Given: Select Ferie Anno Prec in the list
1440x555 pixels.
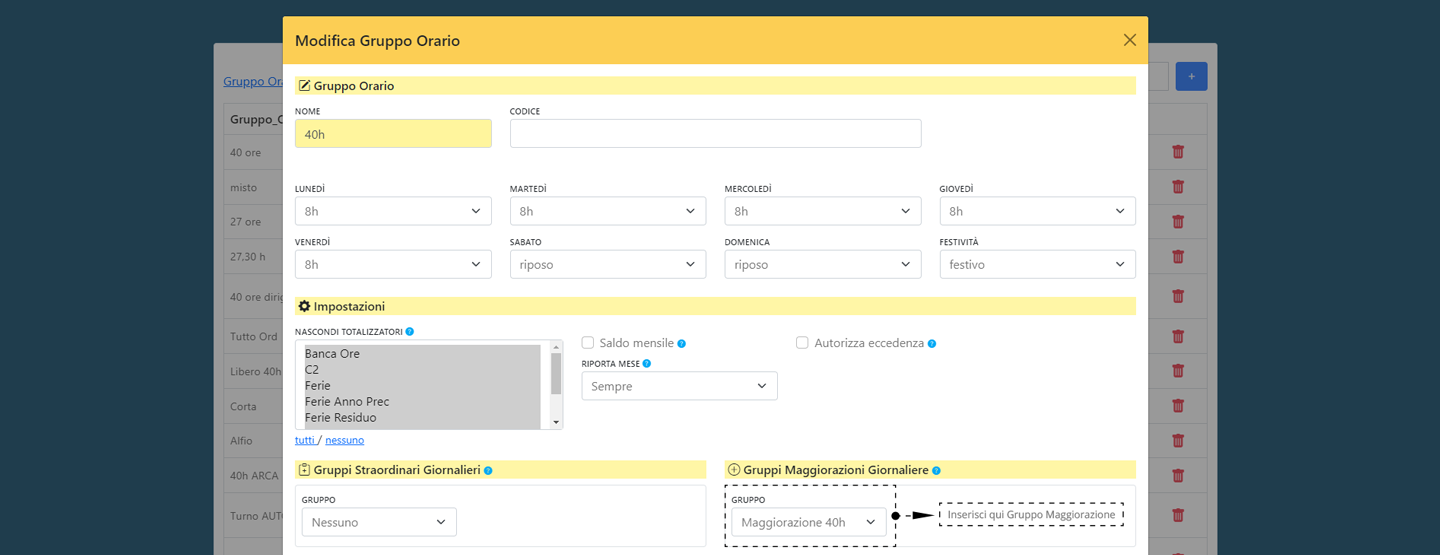Looking at the screenshot, I should click(422, 402).
